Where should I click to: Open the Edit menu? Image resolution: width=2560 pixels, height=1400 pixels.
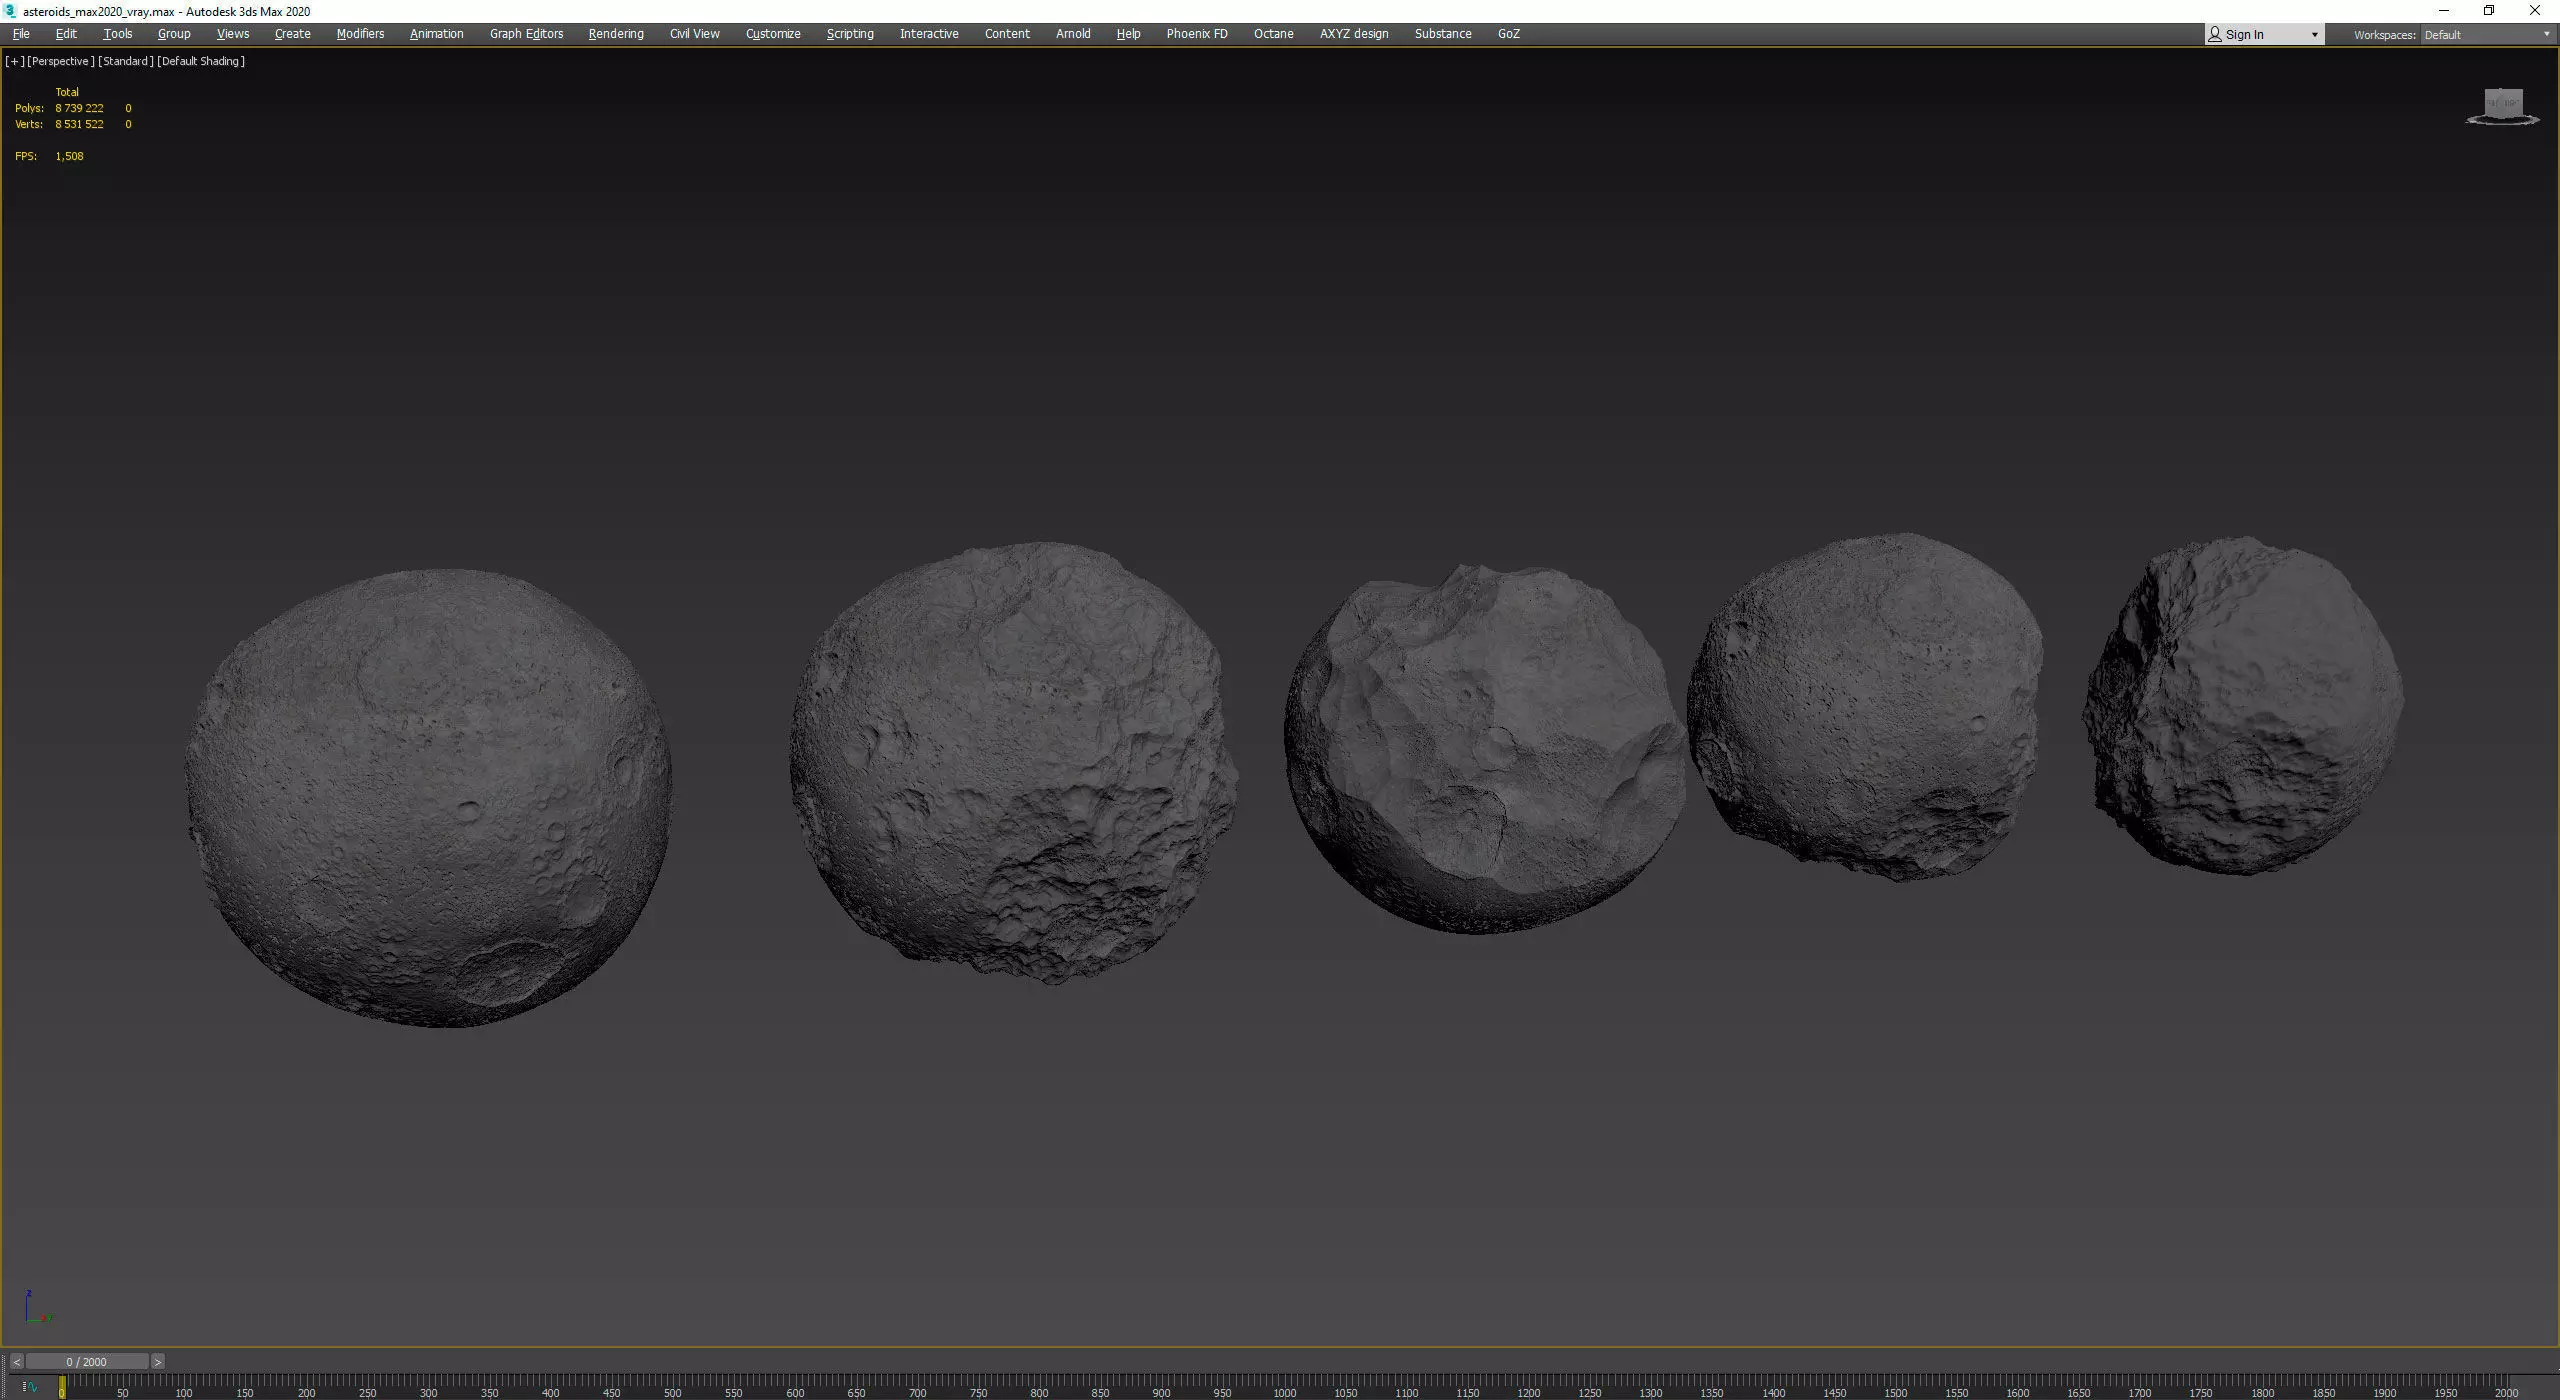[x=66, y=34]
